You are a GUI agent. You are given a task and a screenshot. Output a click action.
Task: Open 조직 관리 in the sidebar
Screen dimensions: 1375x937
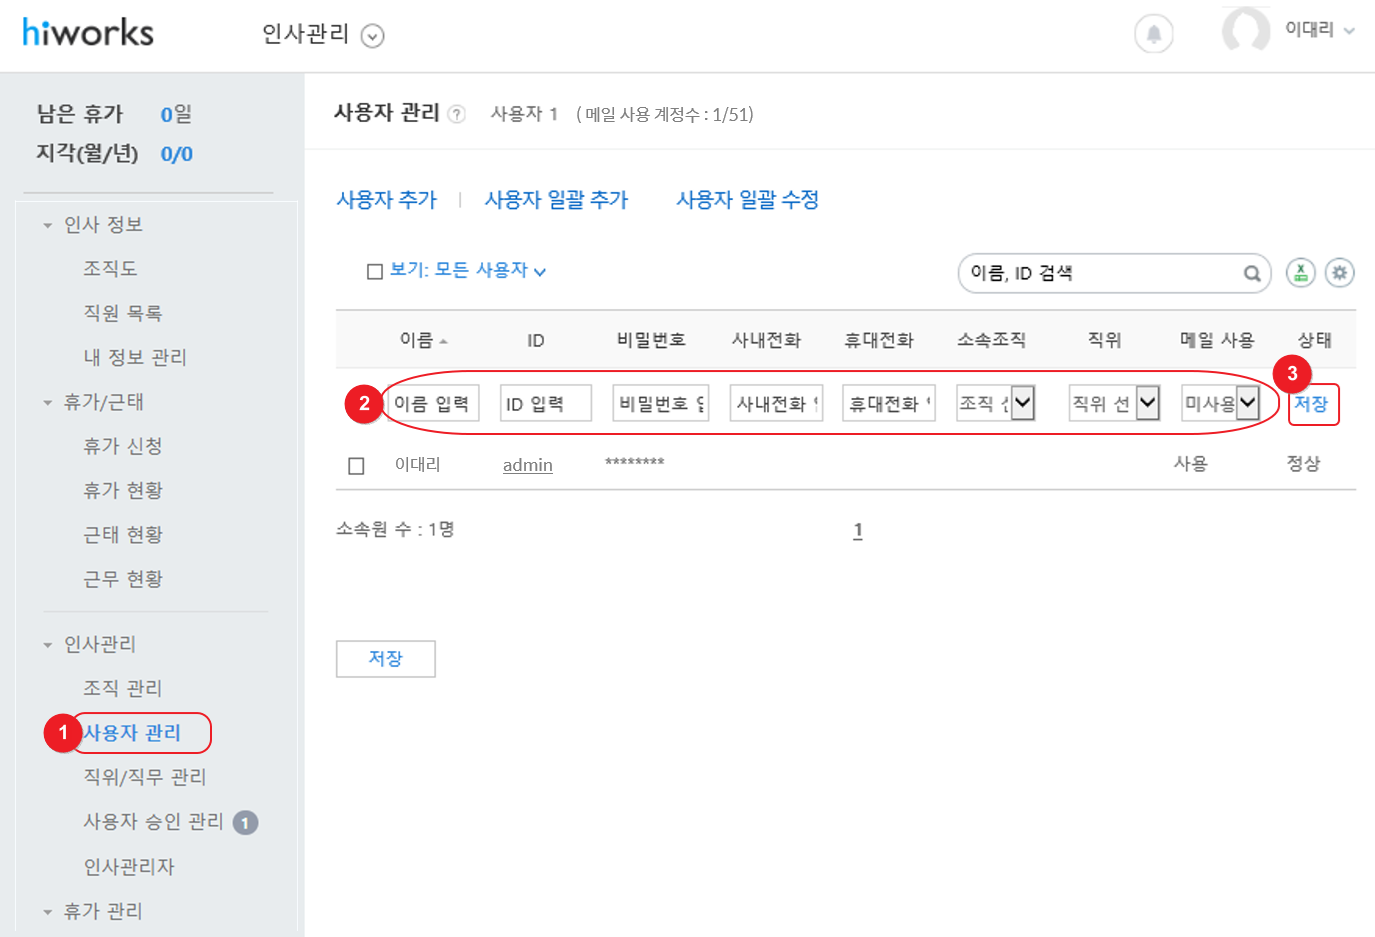point(122,688)
